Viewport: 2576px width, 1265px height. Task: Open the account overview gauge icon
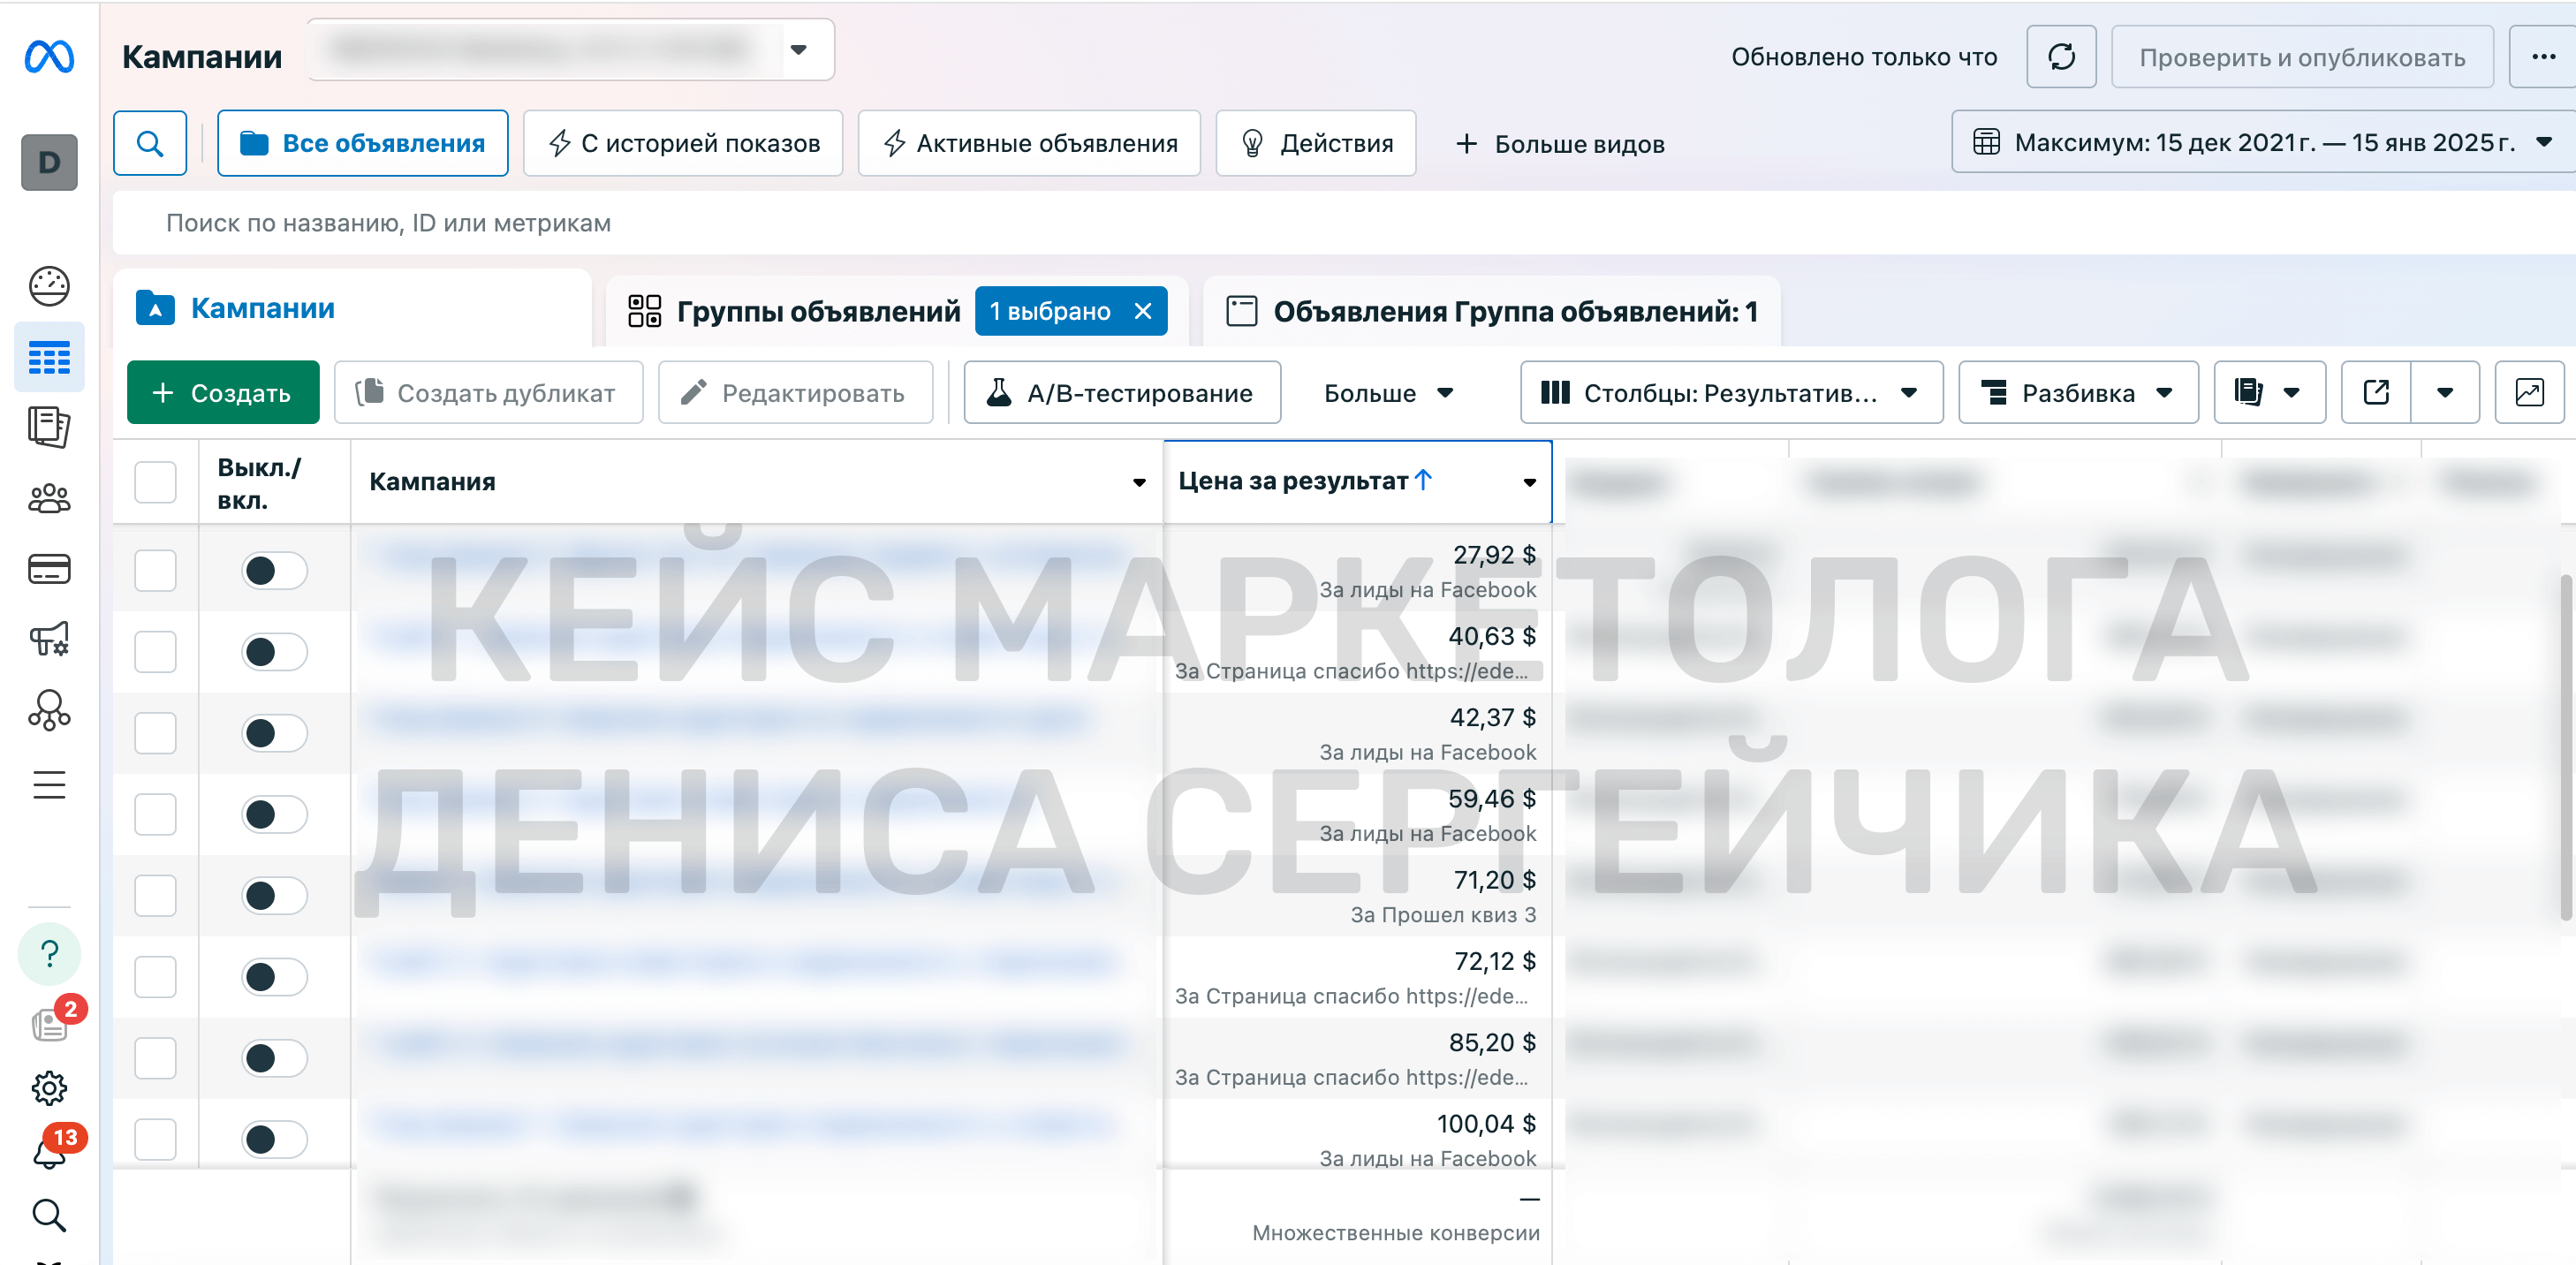49,286
